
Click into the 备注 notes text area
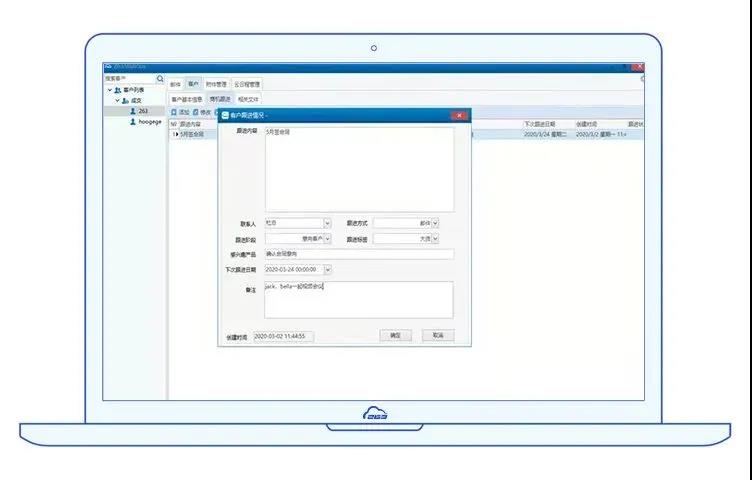(358, 300)
